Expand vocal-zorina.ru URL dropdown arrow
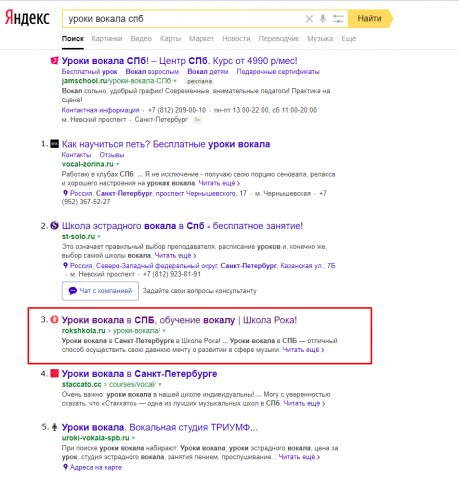459x480 pixels. pos(118,164)
